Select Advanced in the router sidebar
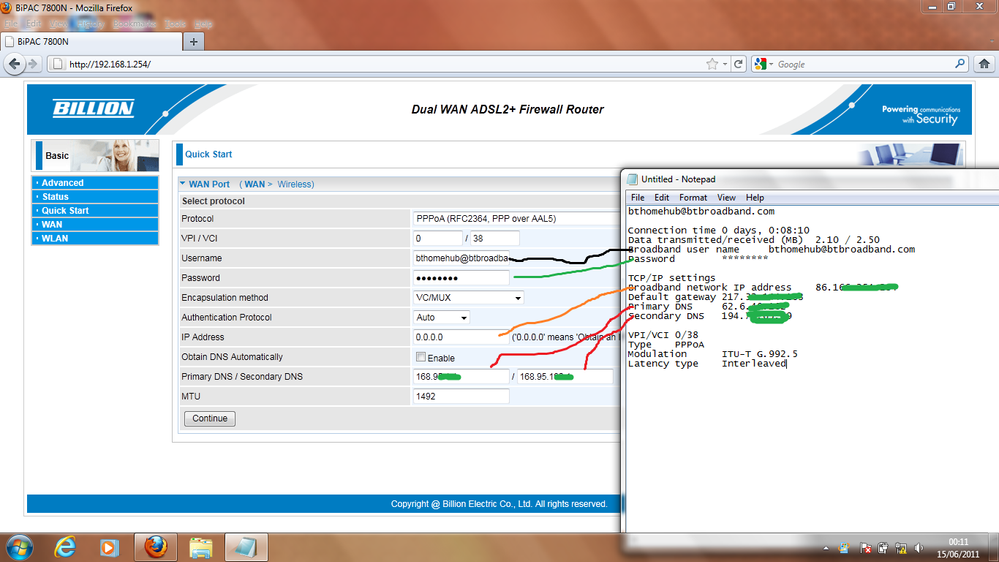This screenshot has height=562, width=999. pos(95,183)
